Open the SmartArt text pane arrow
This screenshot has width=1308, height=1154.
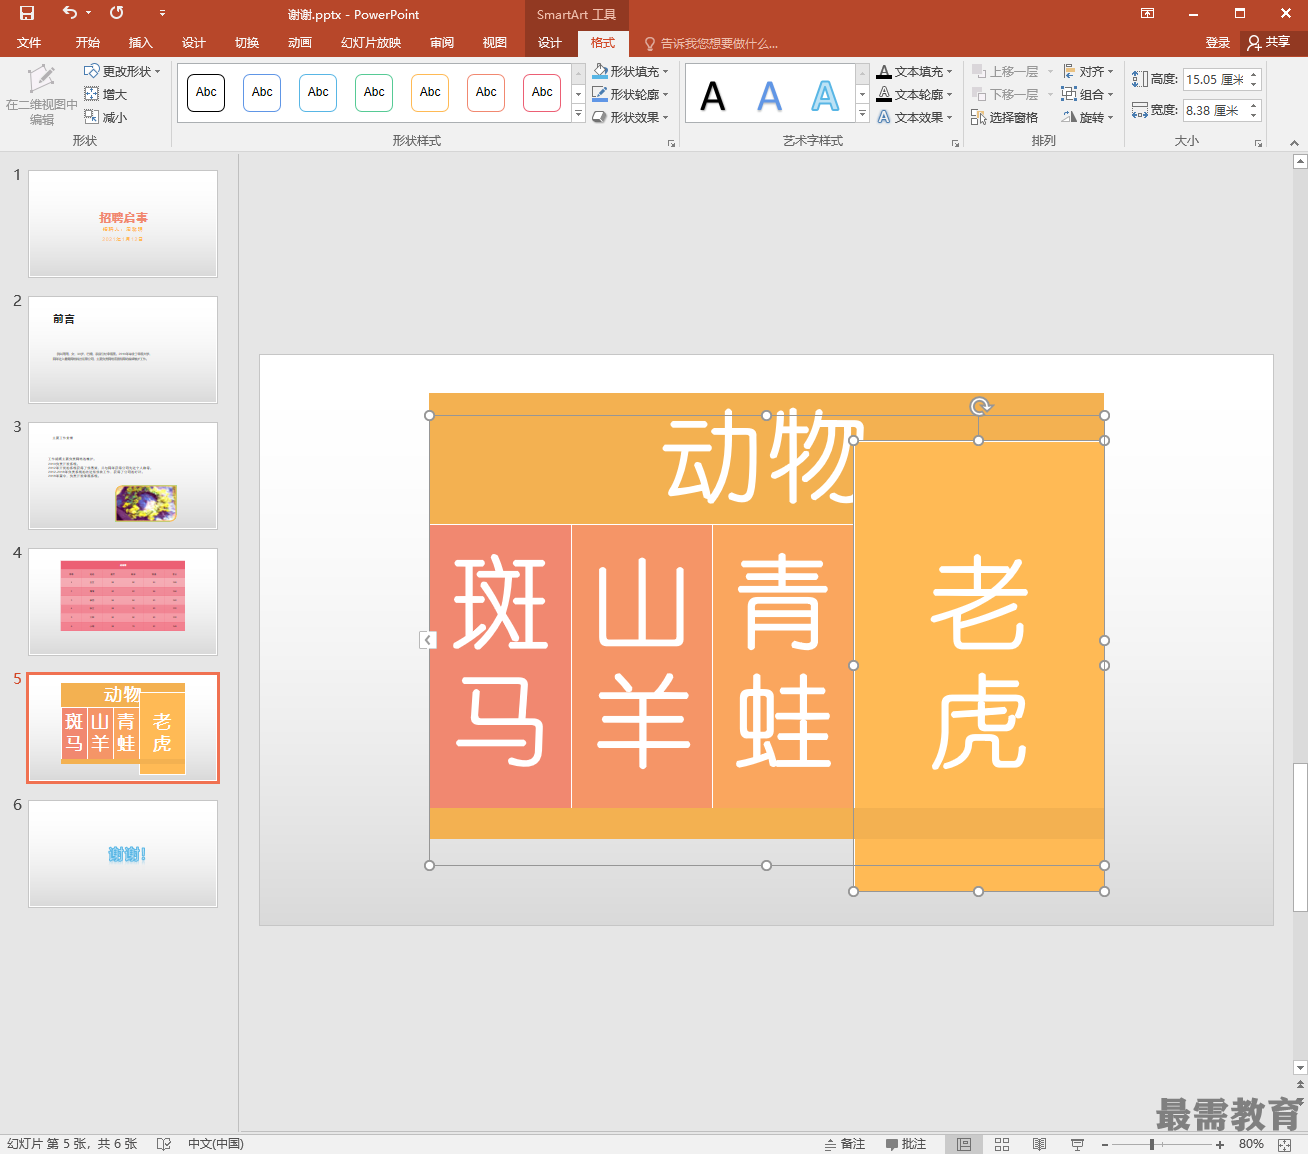(x=428, y=640)
